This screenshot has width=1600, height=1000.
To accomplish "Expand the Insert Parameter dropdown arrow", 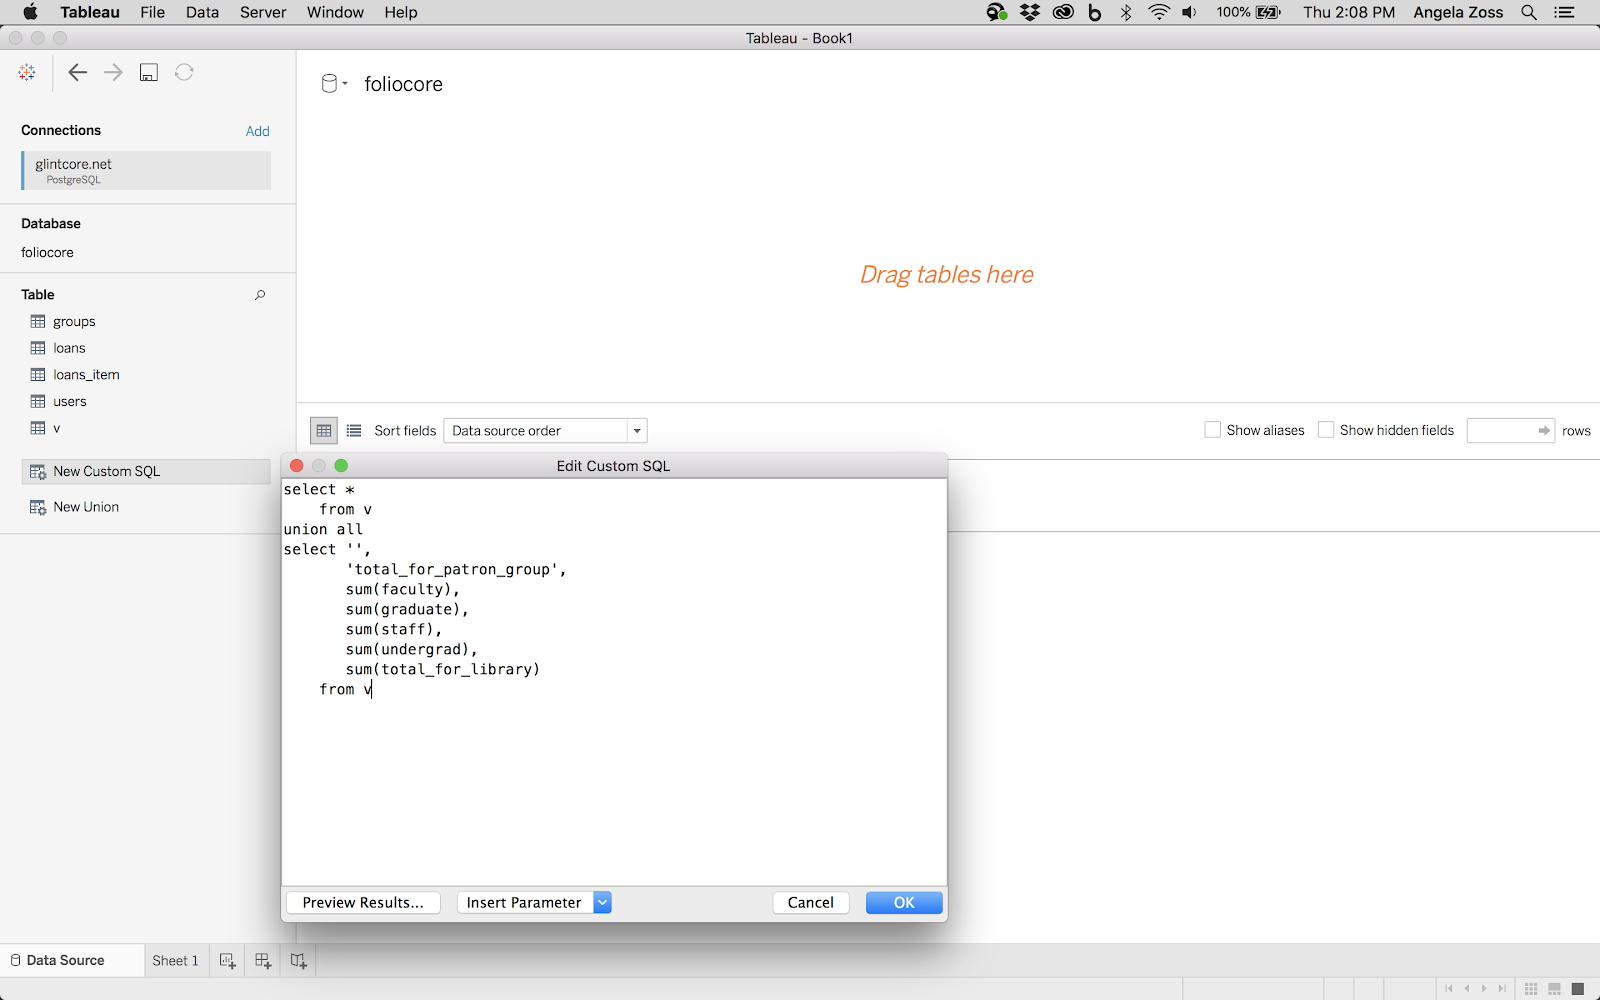I will pyautogui.click(x=602, y=903).
